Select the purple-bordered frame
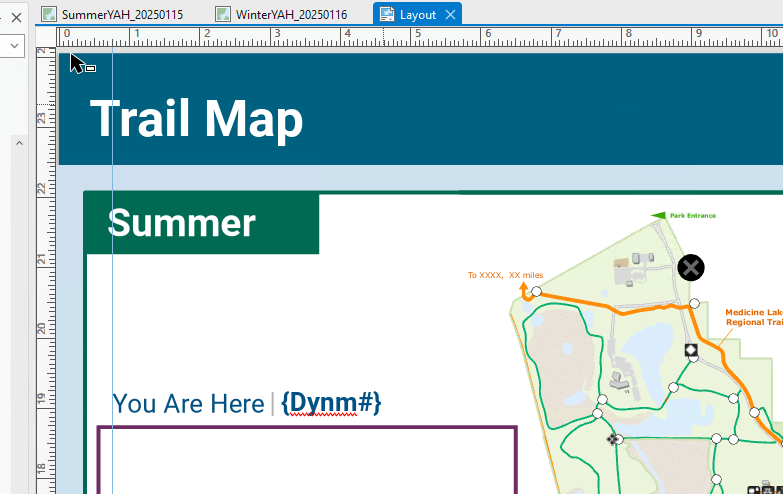This screenshot has width=783, height=494. click(x=307, y=460)
